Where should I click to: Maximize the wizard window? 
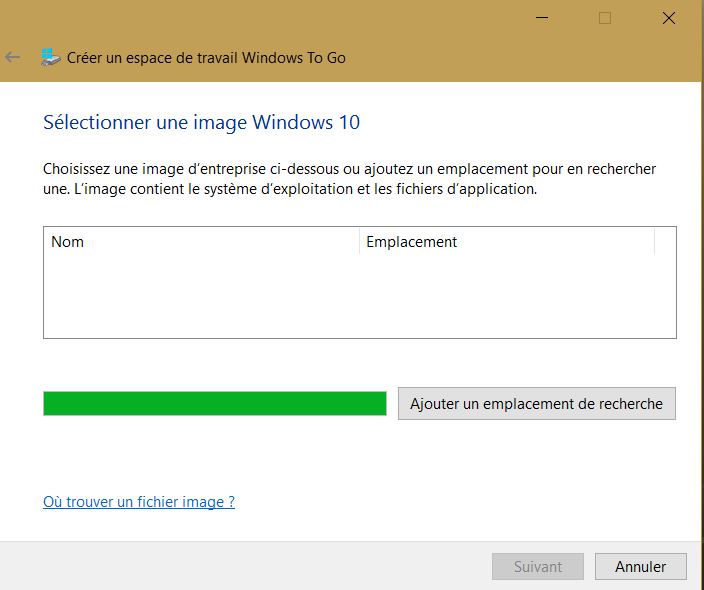click(x=605, y=18)
